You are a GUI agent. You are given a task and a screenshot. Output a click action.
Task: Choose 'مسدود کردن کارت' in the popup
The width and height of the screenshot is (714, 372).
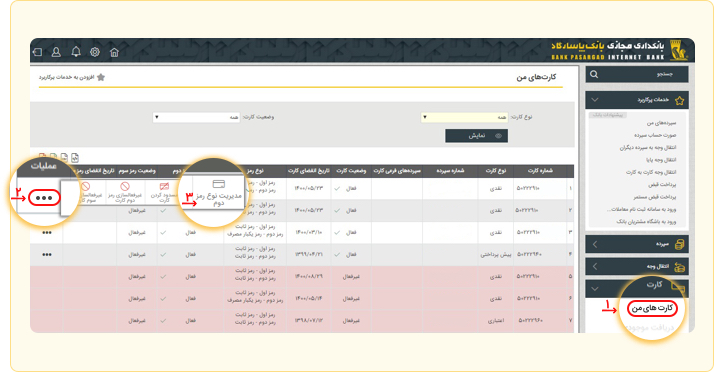164,193
